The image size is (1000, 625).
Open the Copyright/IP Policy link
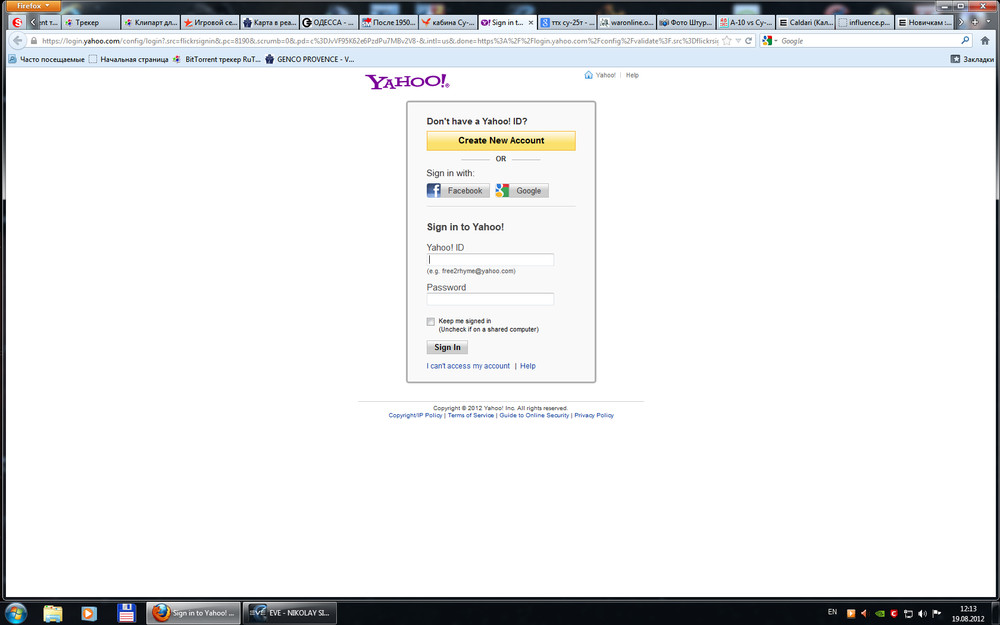pyautogui.click(x=415, y=415)
